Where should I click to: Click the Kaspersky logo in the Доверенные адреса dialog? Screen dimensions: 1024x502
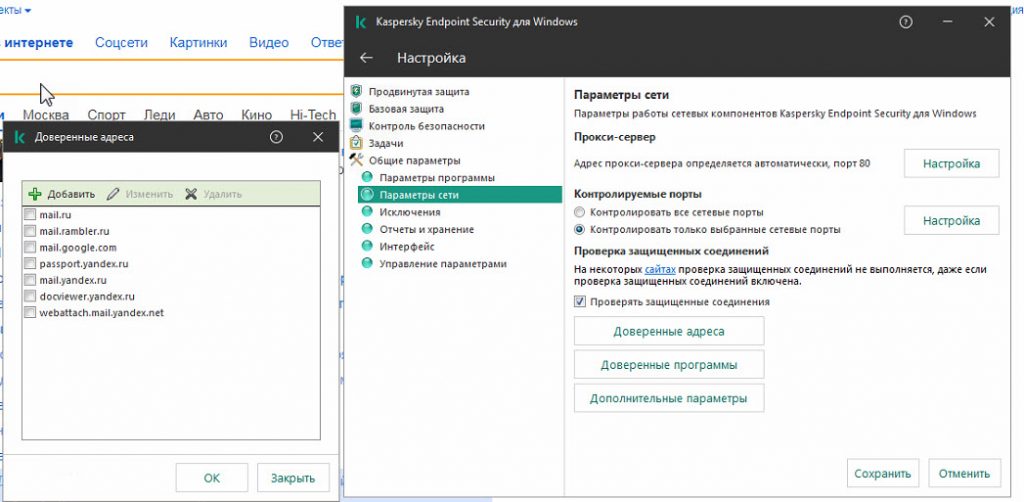20,137
